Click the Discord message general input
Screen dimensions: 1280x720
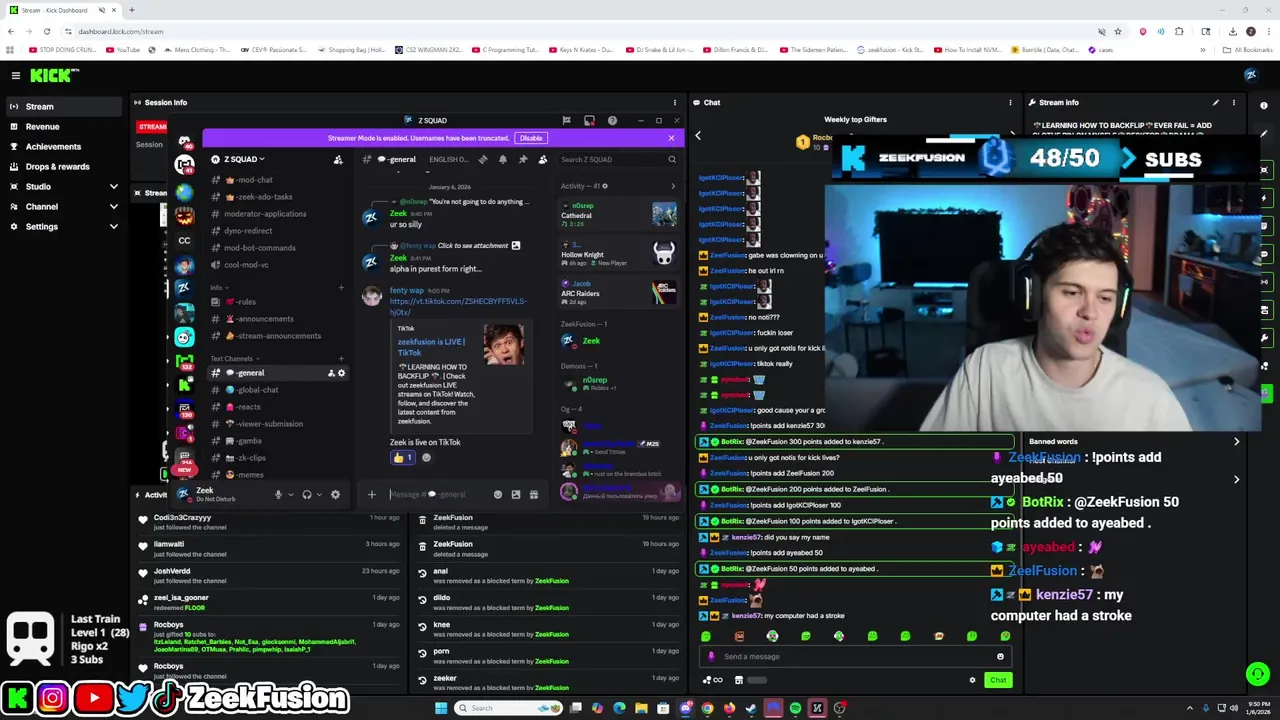(438, 494)
